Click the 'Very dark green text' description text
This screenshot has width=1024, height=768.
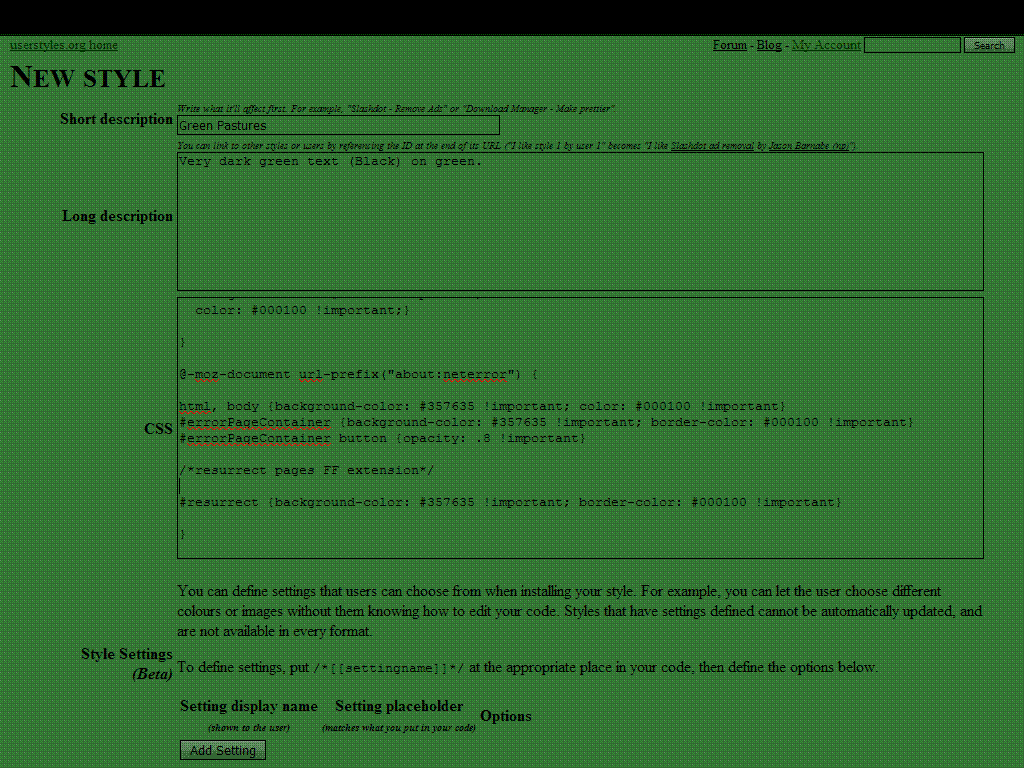[x=330, y=161]
